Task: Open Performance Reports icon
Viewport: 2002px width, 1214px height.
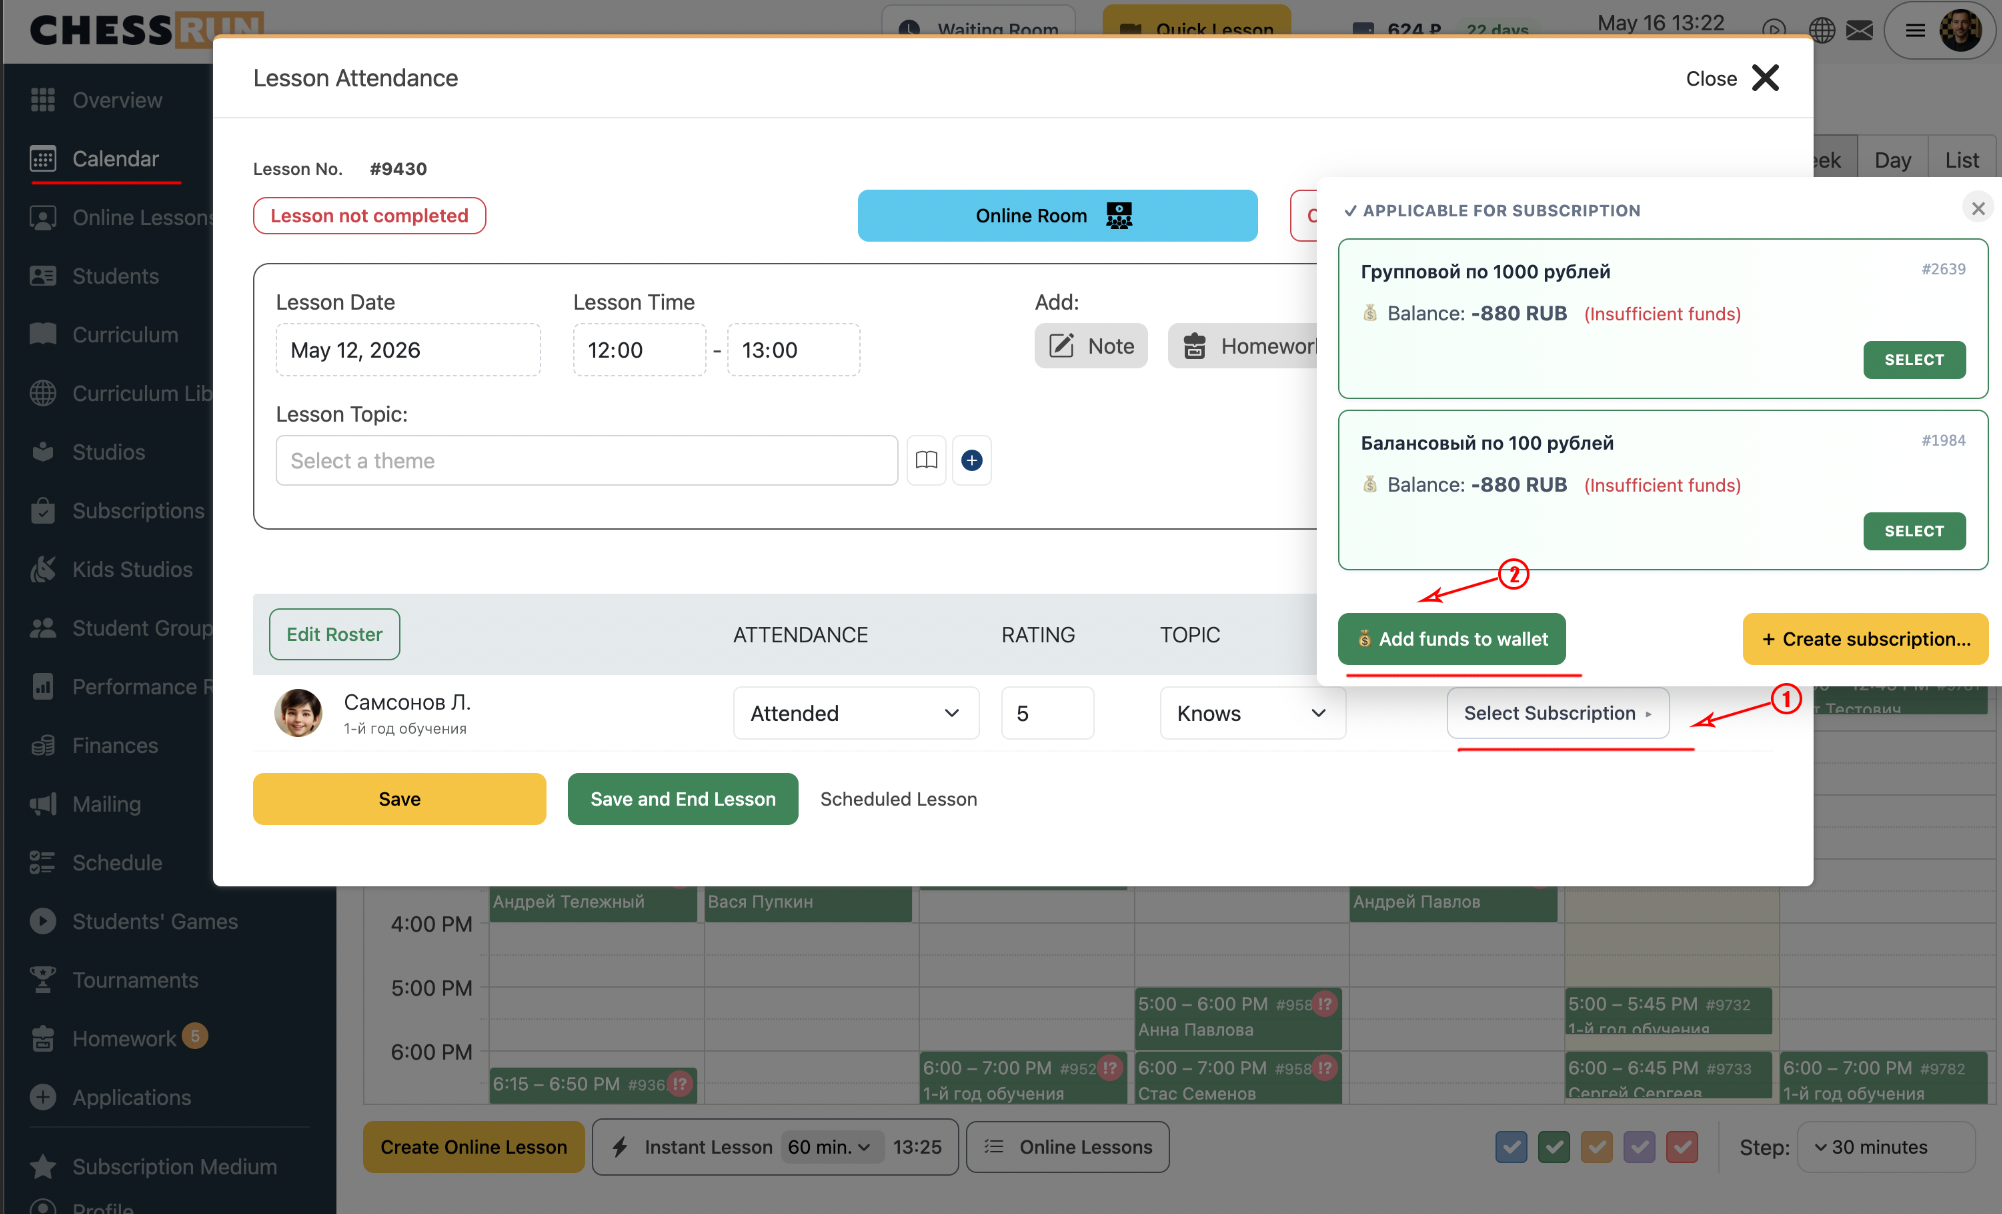Action: (43, 687)
